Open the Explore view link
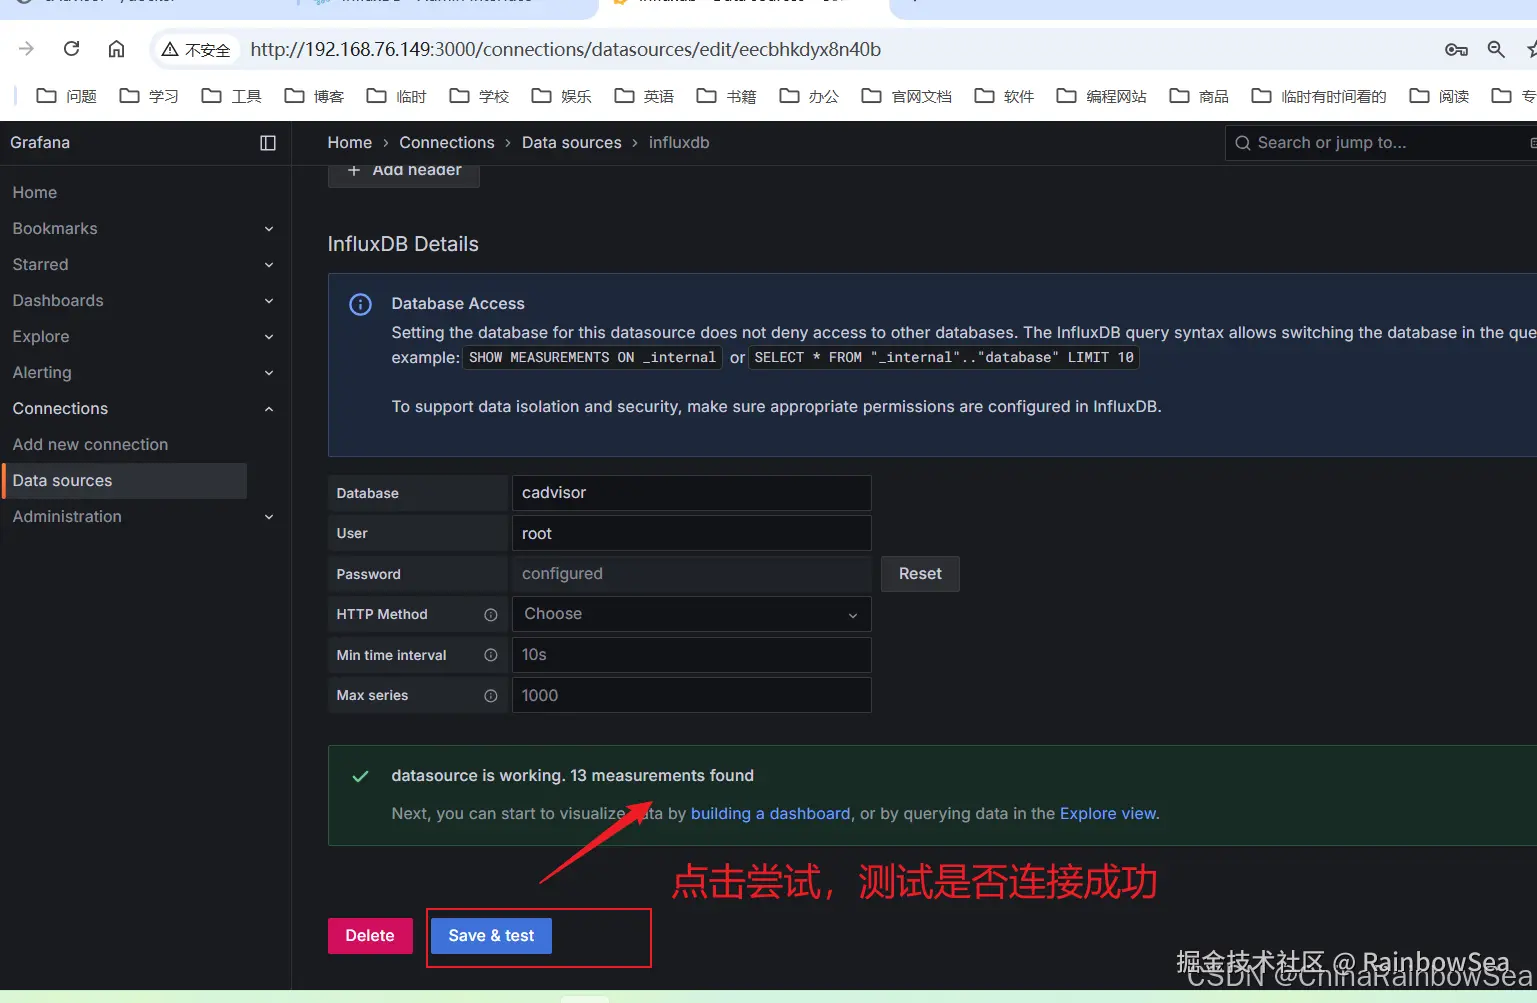Viewport: 1537px width, 1003px height. (x=1108, y=814)
